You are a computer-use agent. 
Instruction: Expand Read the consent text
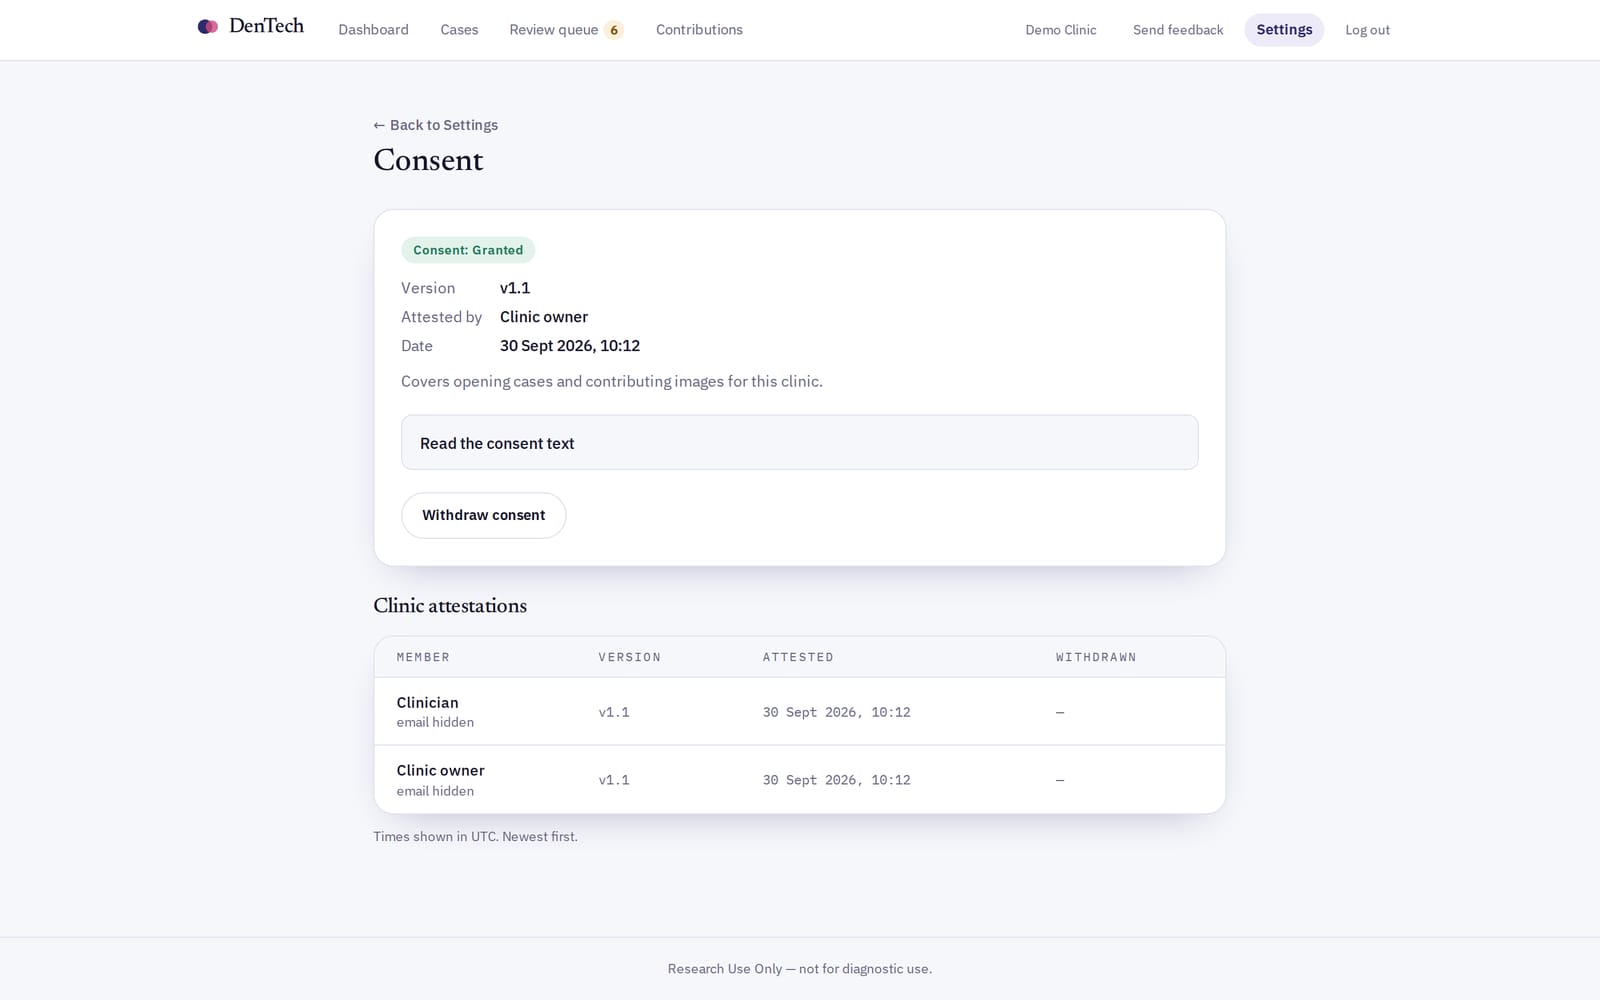tap(799, 443)
